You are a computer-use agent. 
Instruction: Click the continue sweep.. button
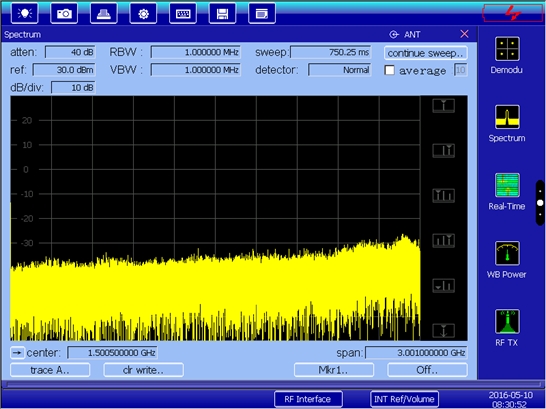[x=426, y=53]
